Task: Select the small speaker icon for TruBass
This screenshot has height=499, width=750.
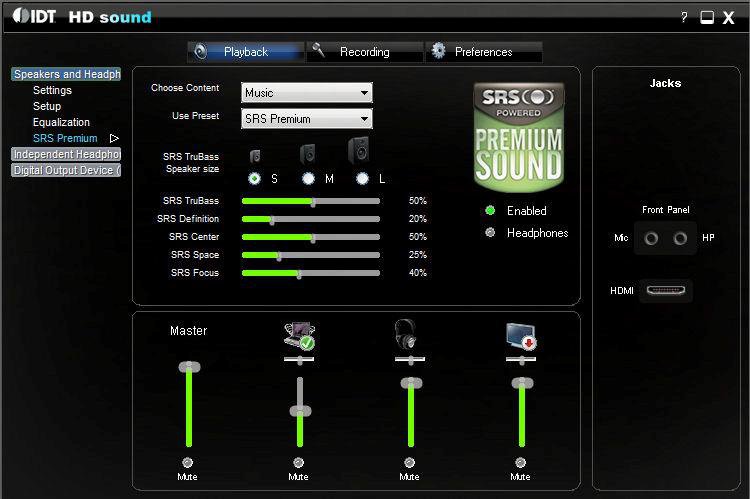Action: (255, 156)
